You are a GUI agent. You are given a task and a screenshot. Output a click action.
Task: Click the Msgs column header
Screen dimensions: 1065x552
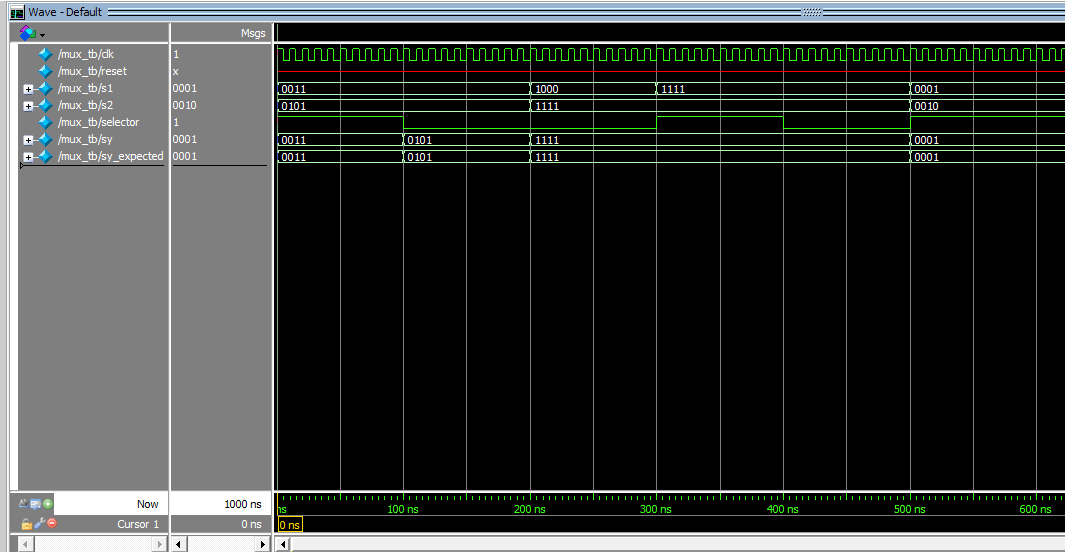tap(253, 33)
